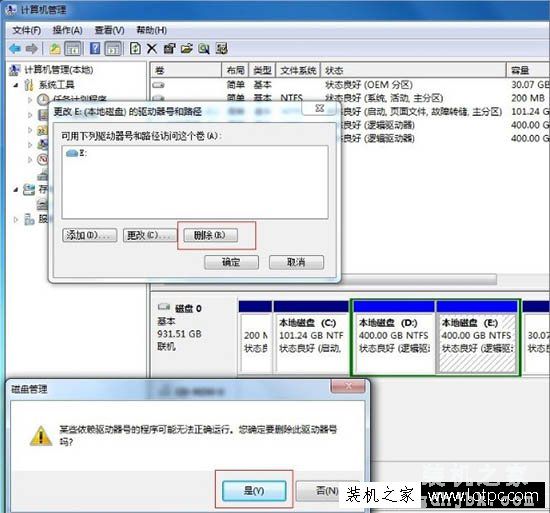Sort by the 状态 column header

coord(413,70)
